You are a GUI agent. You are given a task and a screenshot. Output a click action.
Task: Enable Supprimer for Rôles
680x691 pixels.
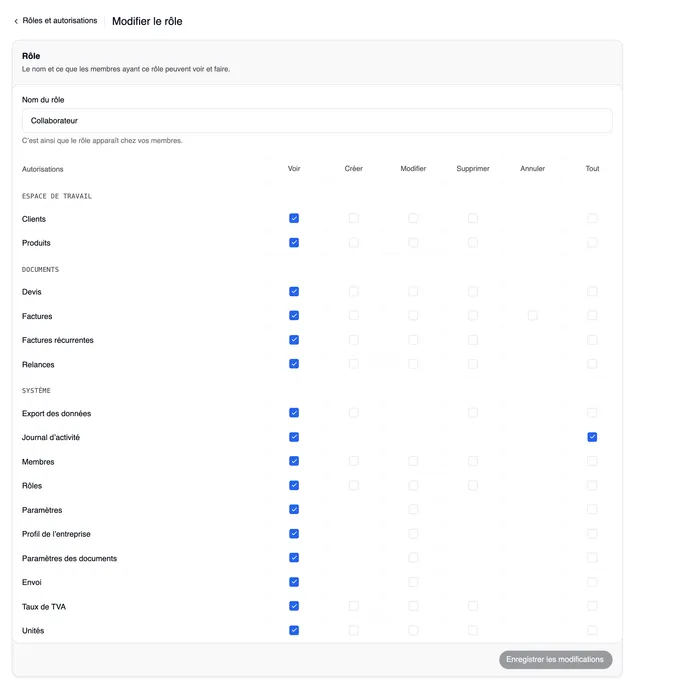click(x=473, y=486)
